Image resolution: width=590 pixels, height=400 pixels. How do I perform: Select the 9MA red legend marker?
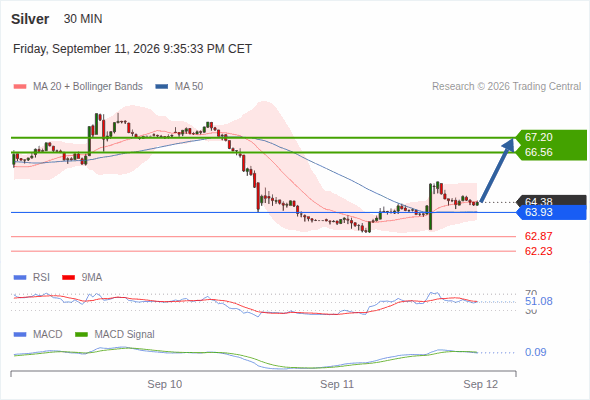pyautogui.click(x=68, y=278)
